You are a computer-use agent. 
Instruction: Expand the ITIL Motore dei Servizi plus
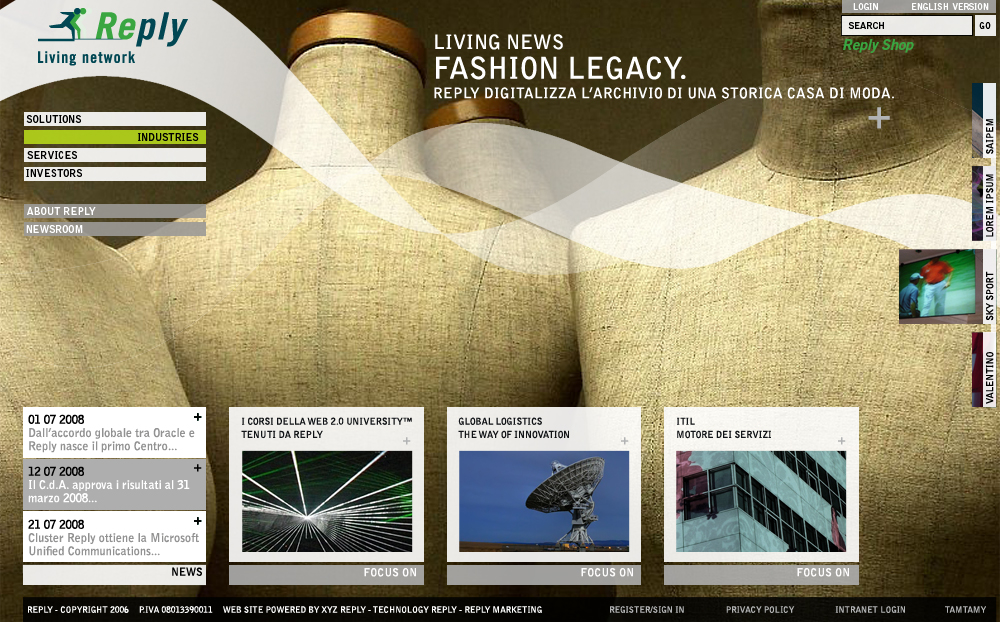click(842, 441)
